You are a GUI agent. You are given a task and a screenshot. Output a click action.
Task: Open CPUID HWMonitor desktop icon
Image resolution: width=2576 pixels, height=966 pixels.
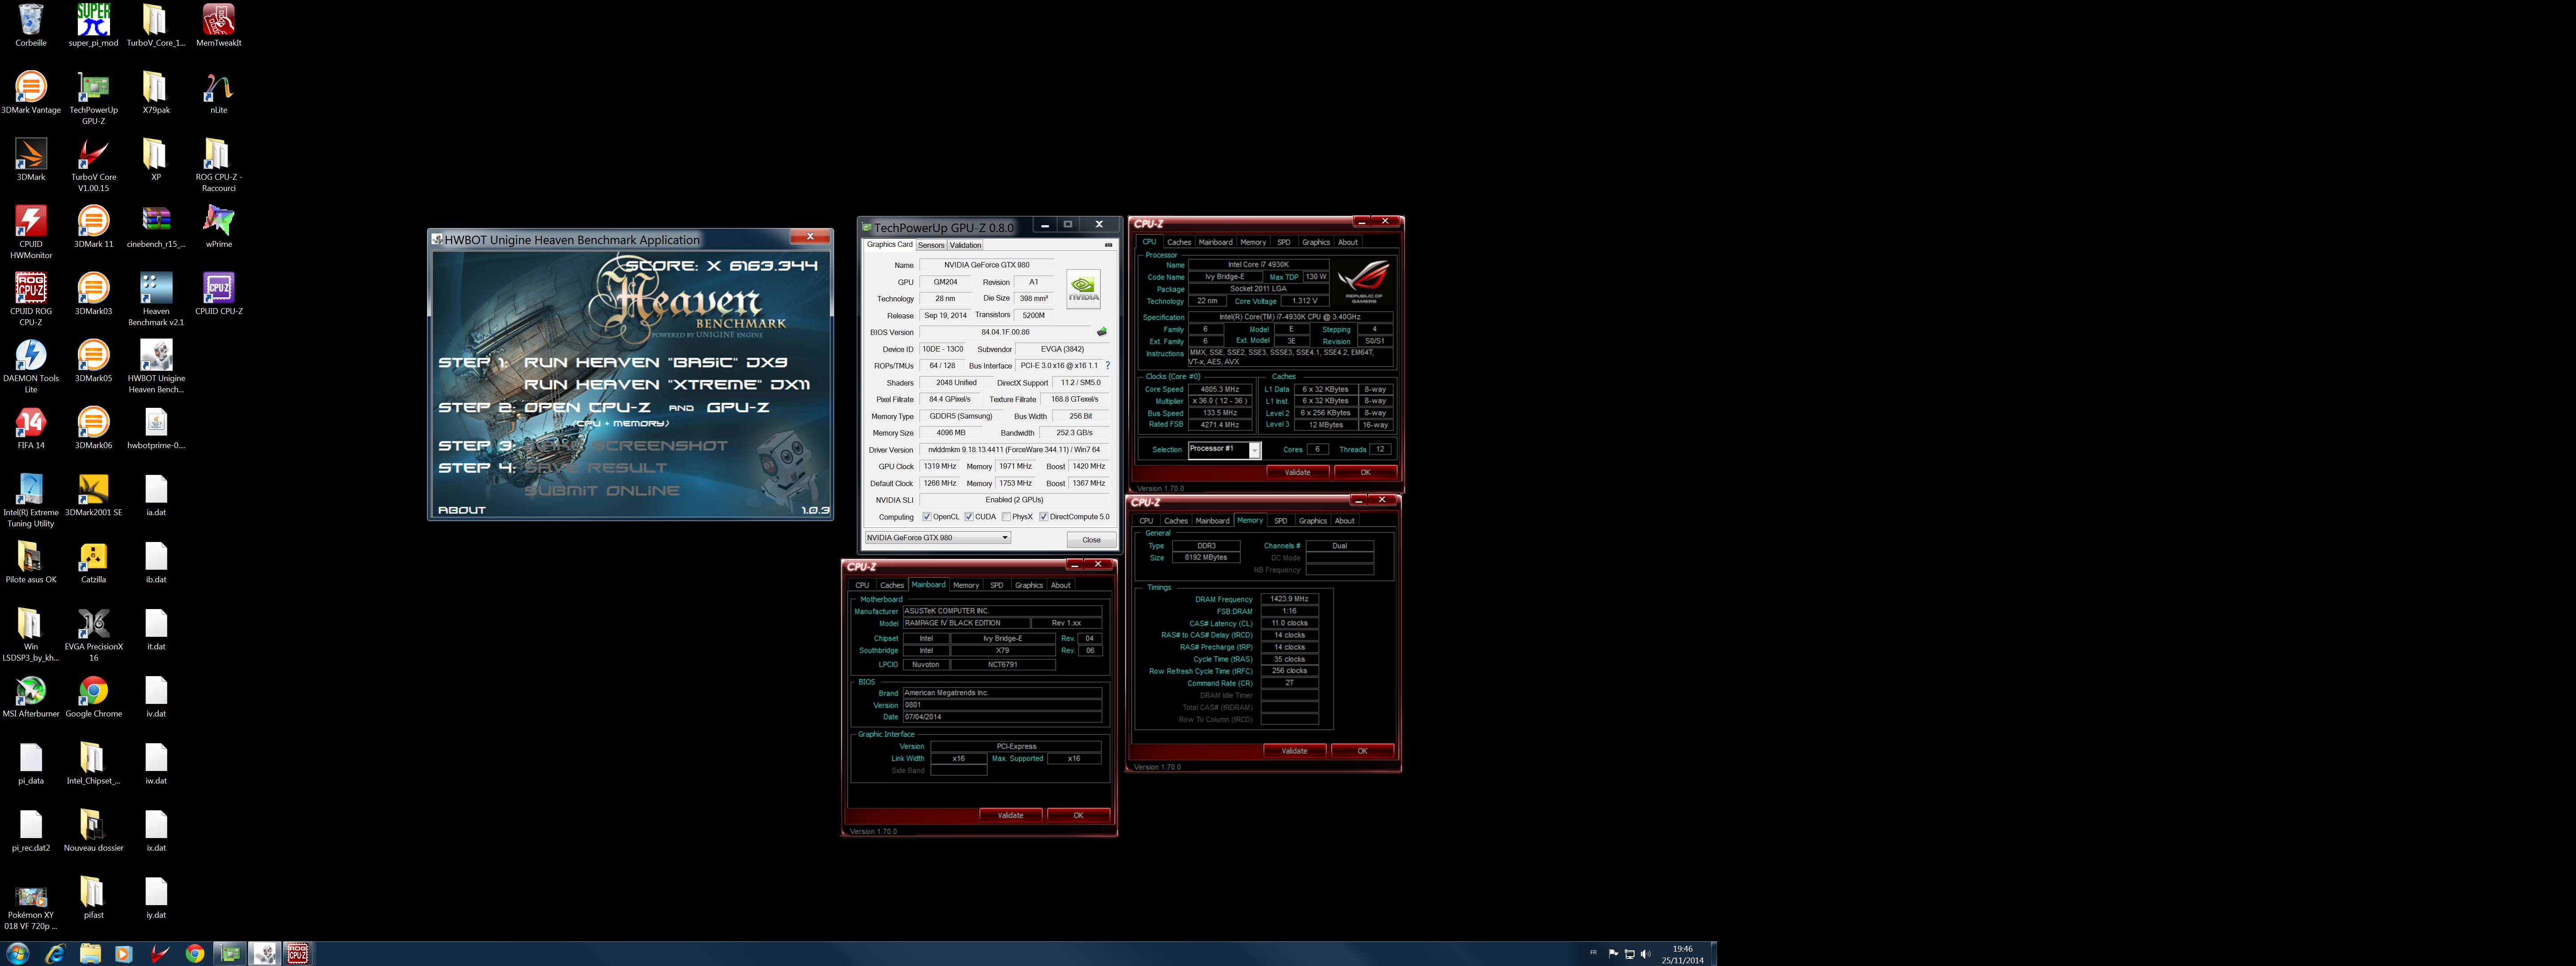(x=31, y=231)
